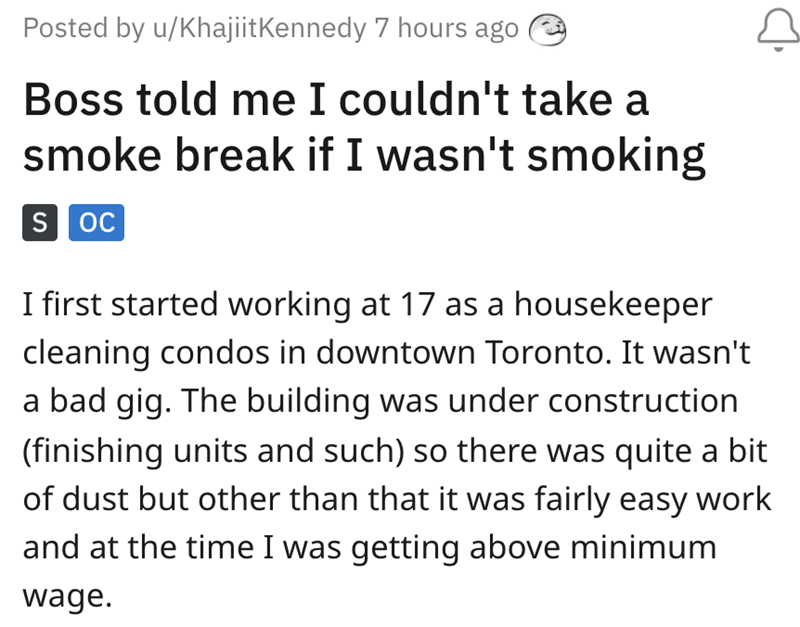The height and width of the screenshot is (627, 800).
Task: Click "(finishing" in the post body
Action: pyautogui.click(x=88, y=450)
